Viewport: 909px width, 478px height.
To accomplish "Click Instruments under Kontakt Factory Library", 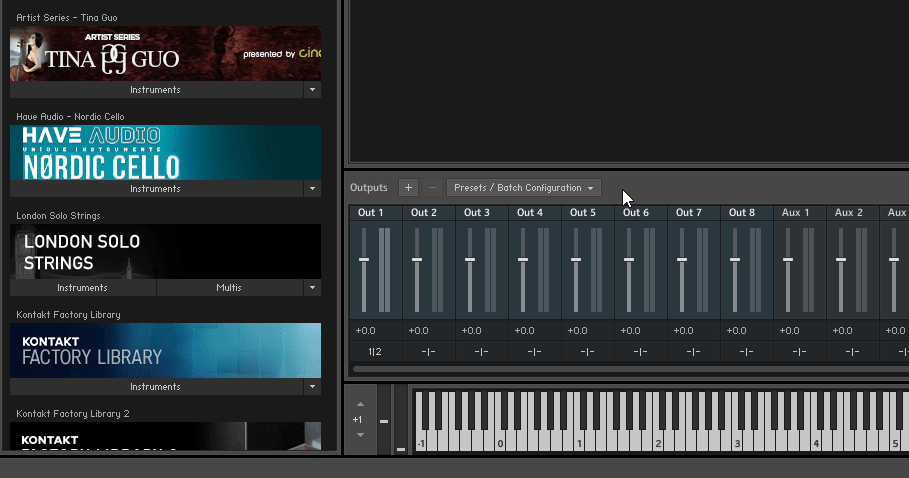I will pos(155,387).
